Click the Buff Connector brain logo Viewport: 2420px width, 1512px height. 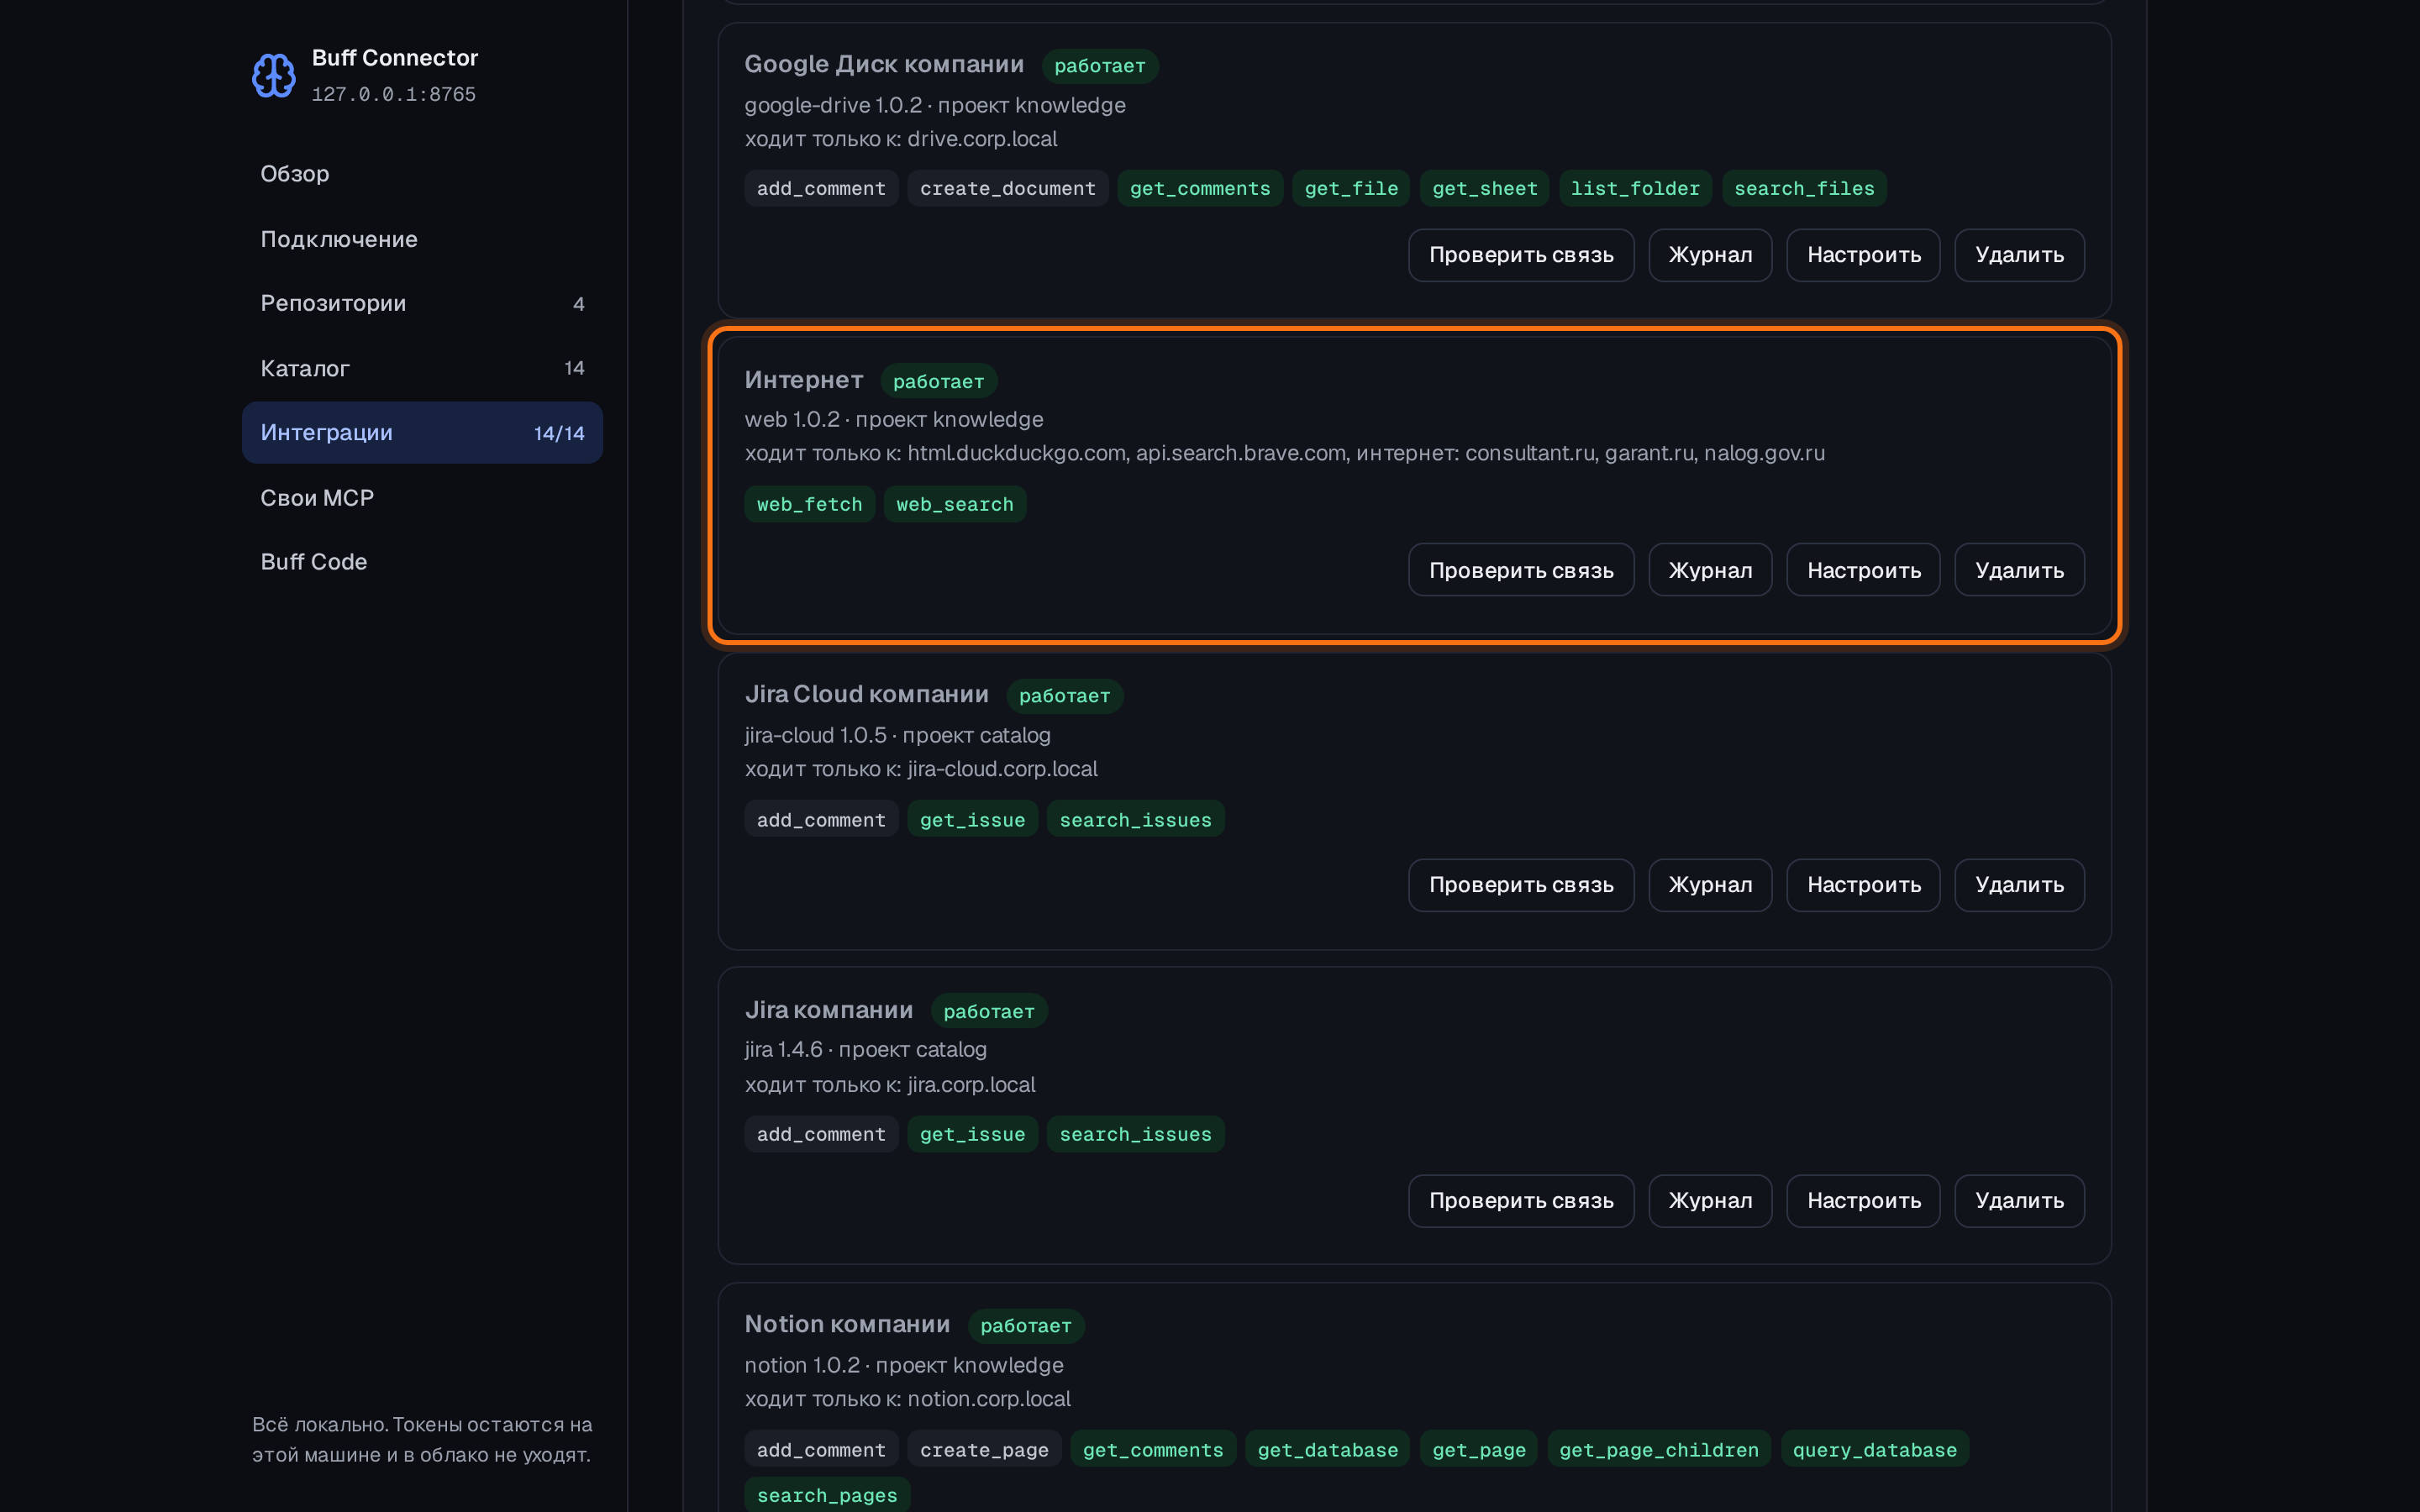pos(273,76)
